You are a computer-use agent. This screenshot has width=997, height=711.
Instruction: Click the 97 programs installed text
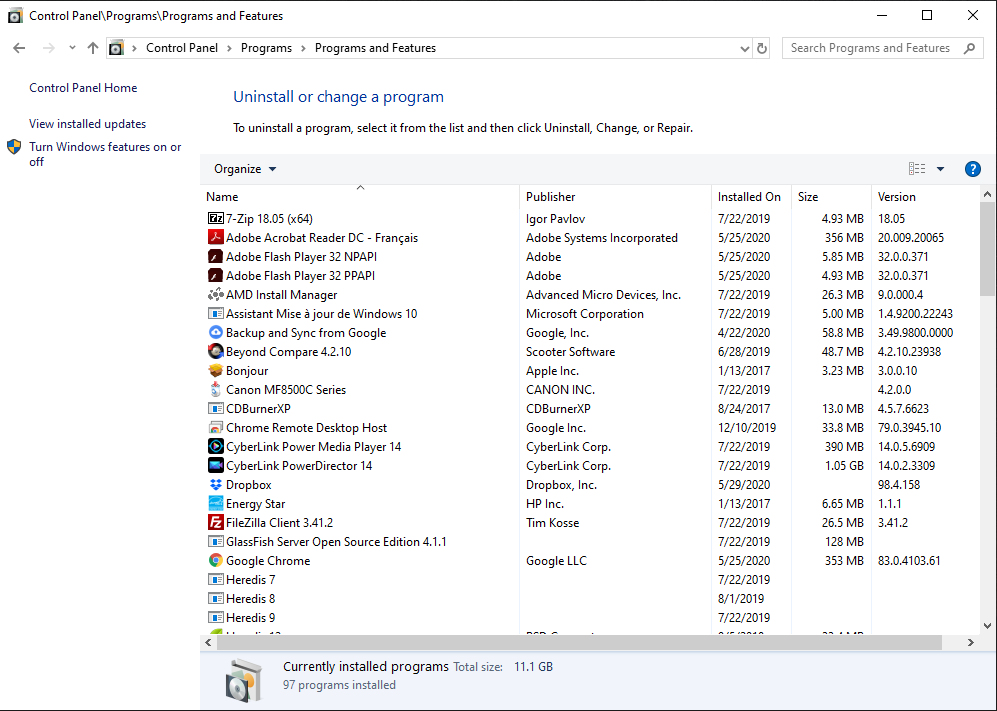point(339,686)
